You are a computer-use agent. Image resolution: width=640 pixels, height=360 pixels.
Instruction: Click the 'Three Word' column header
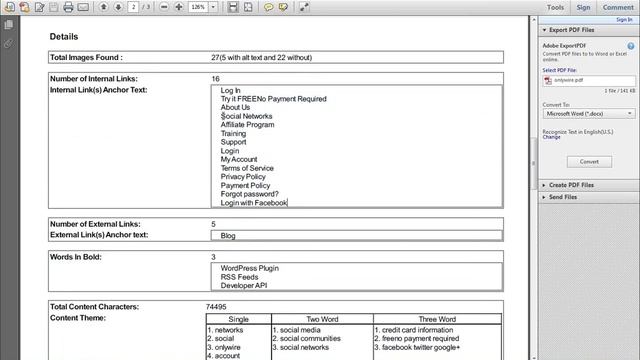(x=437, y=319)
